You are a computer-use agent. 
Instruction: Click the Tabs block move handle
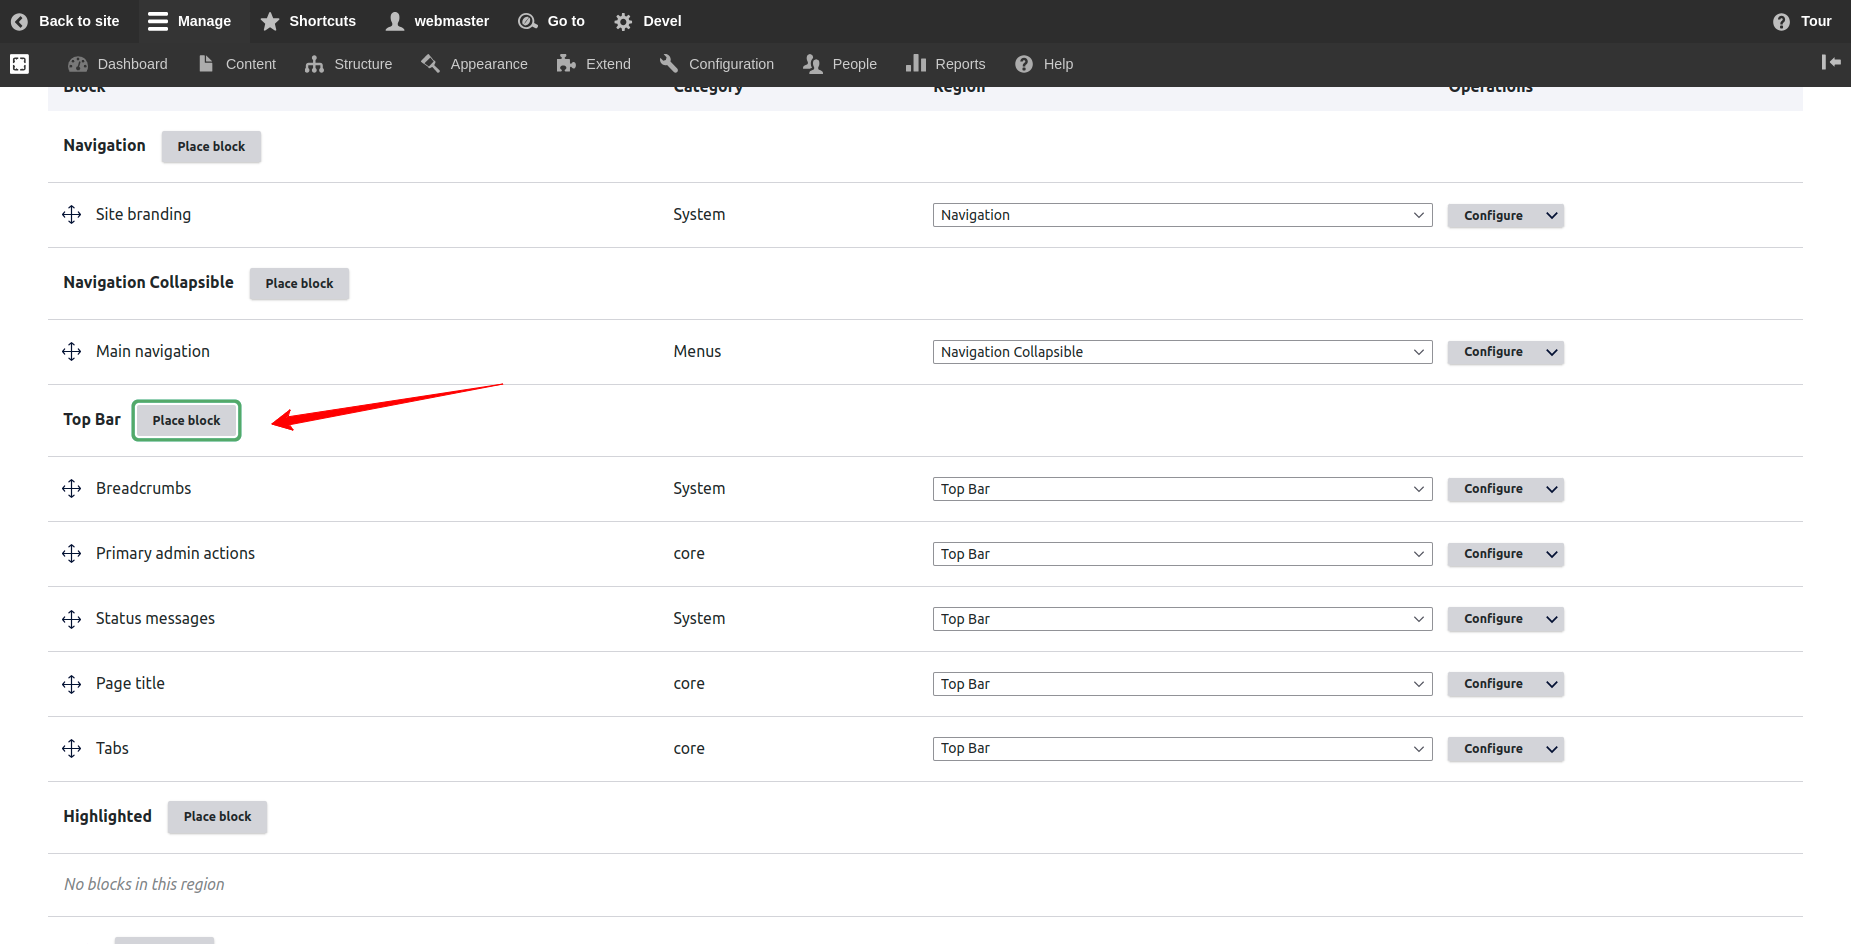pos(71,749)
